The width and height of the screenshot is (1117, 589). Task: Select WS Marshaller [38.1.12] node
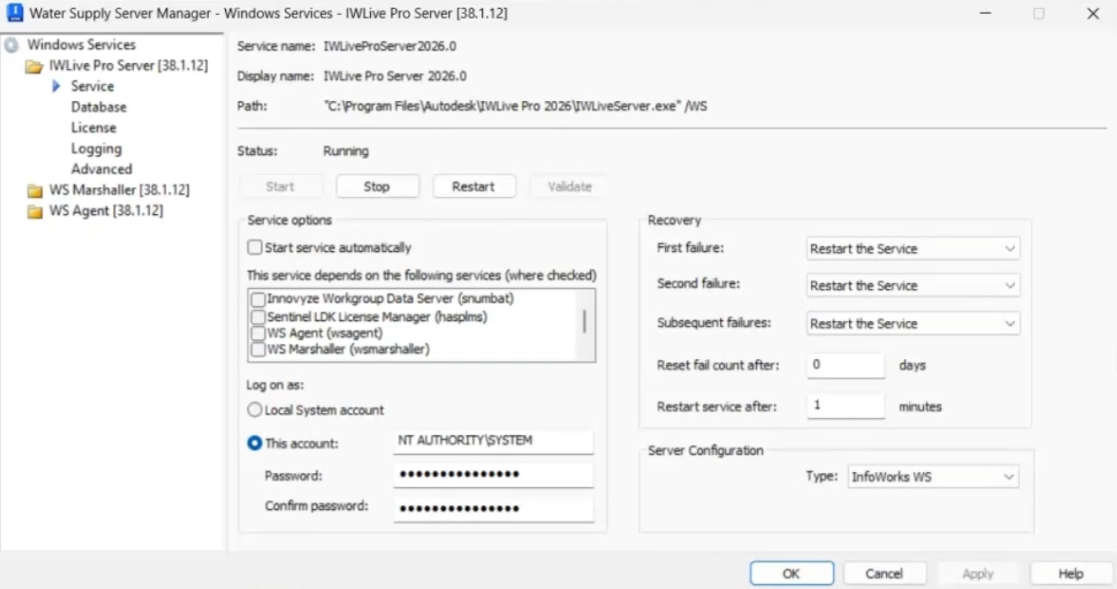(x=119, y=189)
